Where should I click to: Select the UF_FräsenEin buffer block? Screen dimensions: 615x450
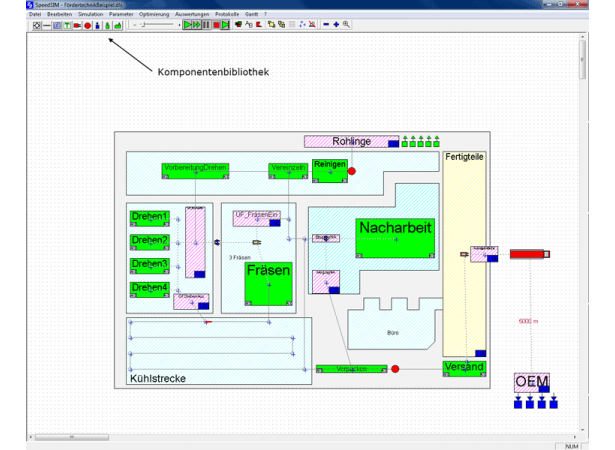(x=257, y=219)
